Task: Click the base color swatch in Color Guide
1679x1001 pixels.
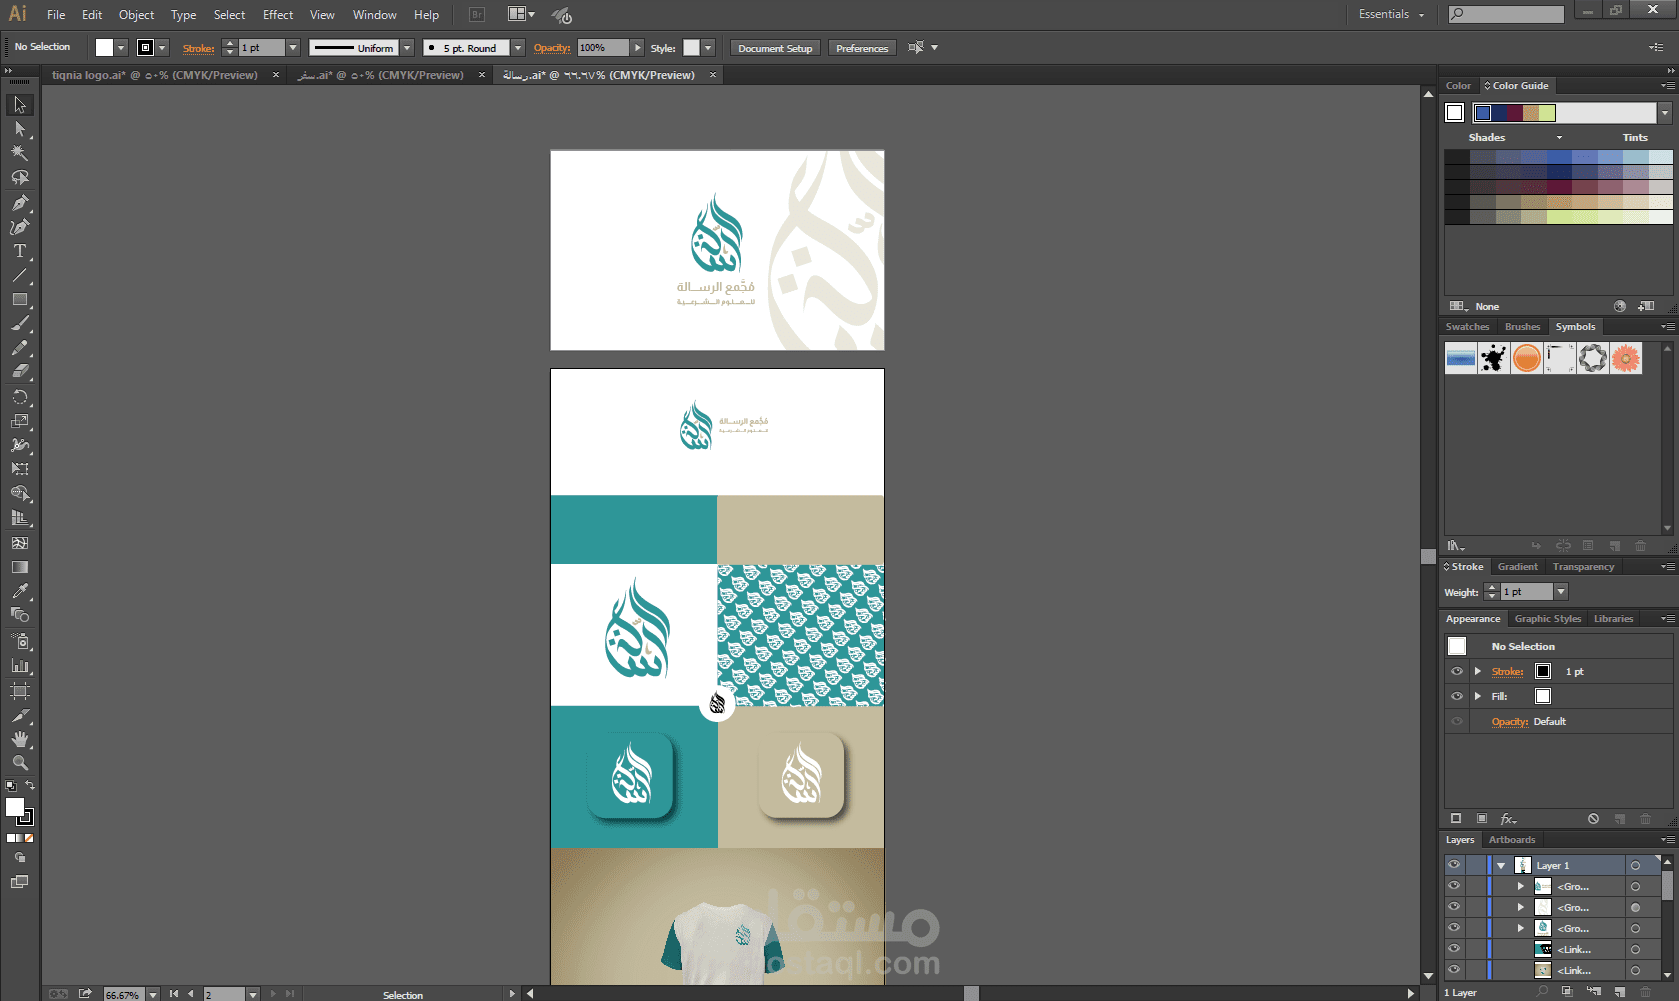Action: tap(1455, 113)
